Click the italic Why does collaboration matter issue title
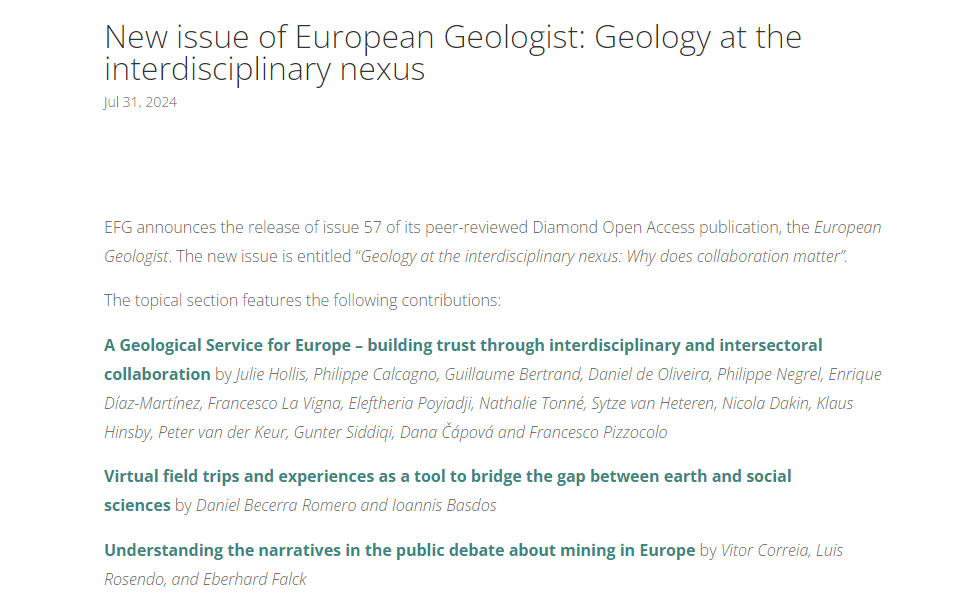The height and width of the screenshot is (611, 953). click(x=602, y=256)
